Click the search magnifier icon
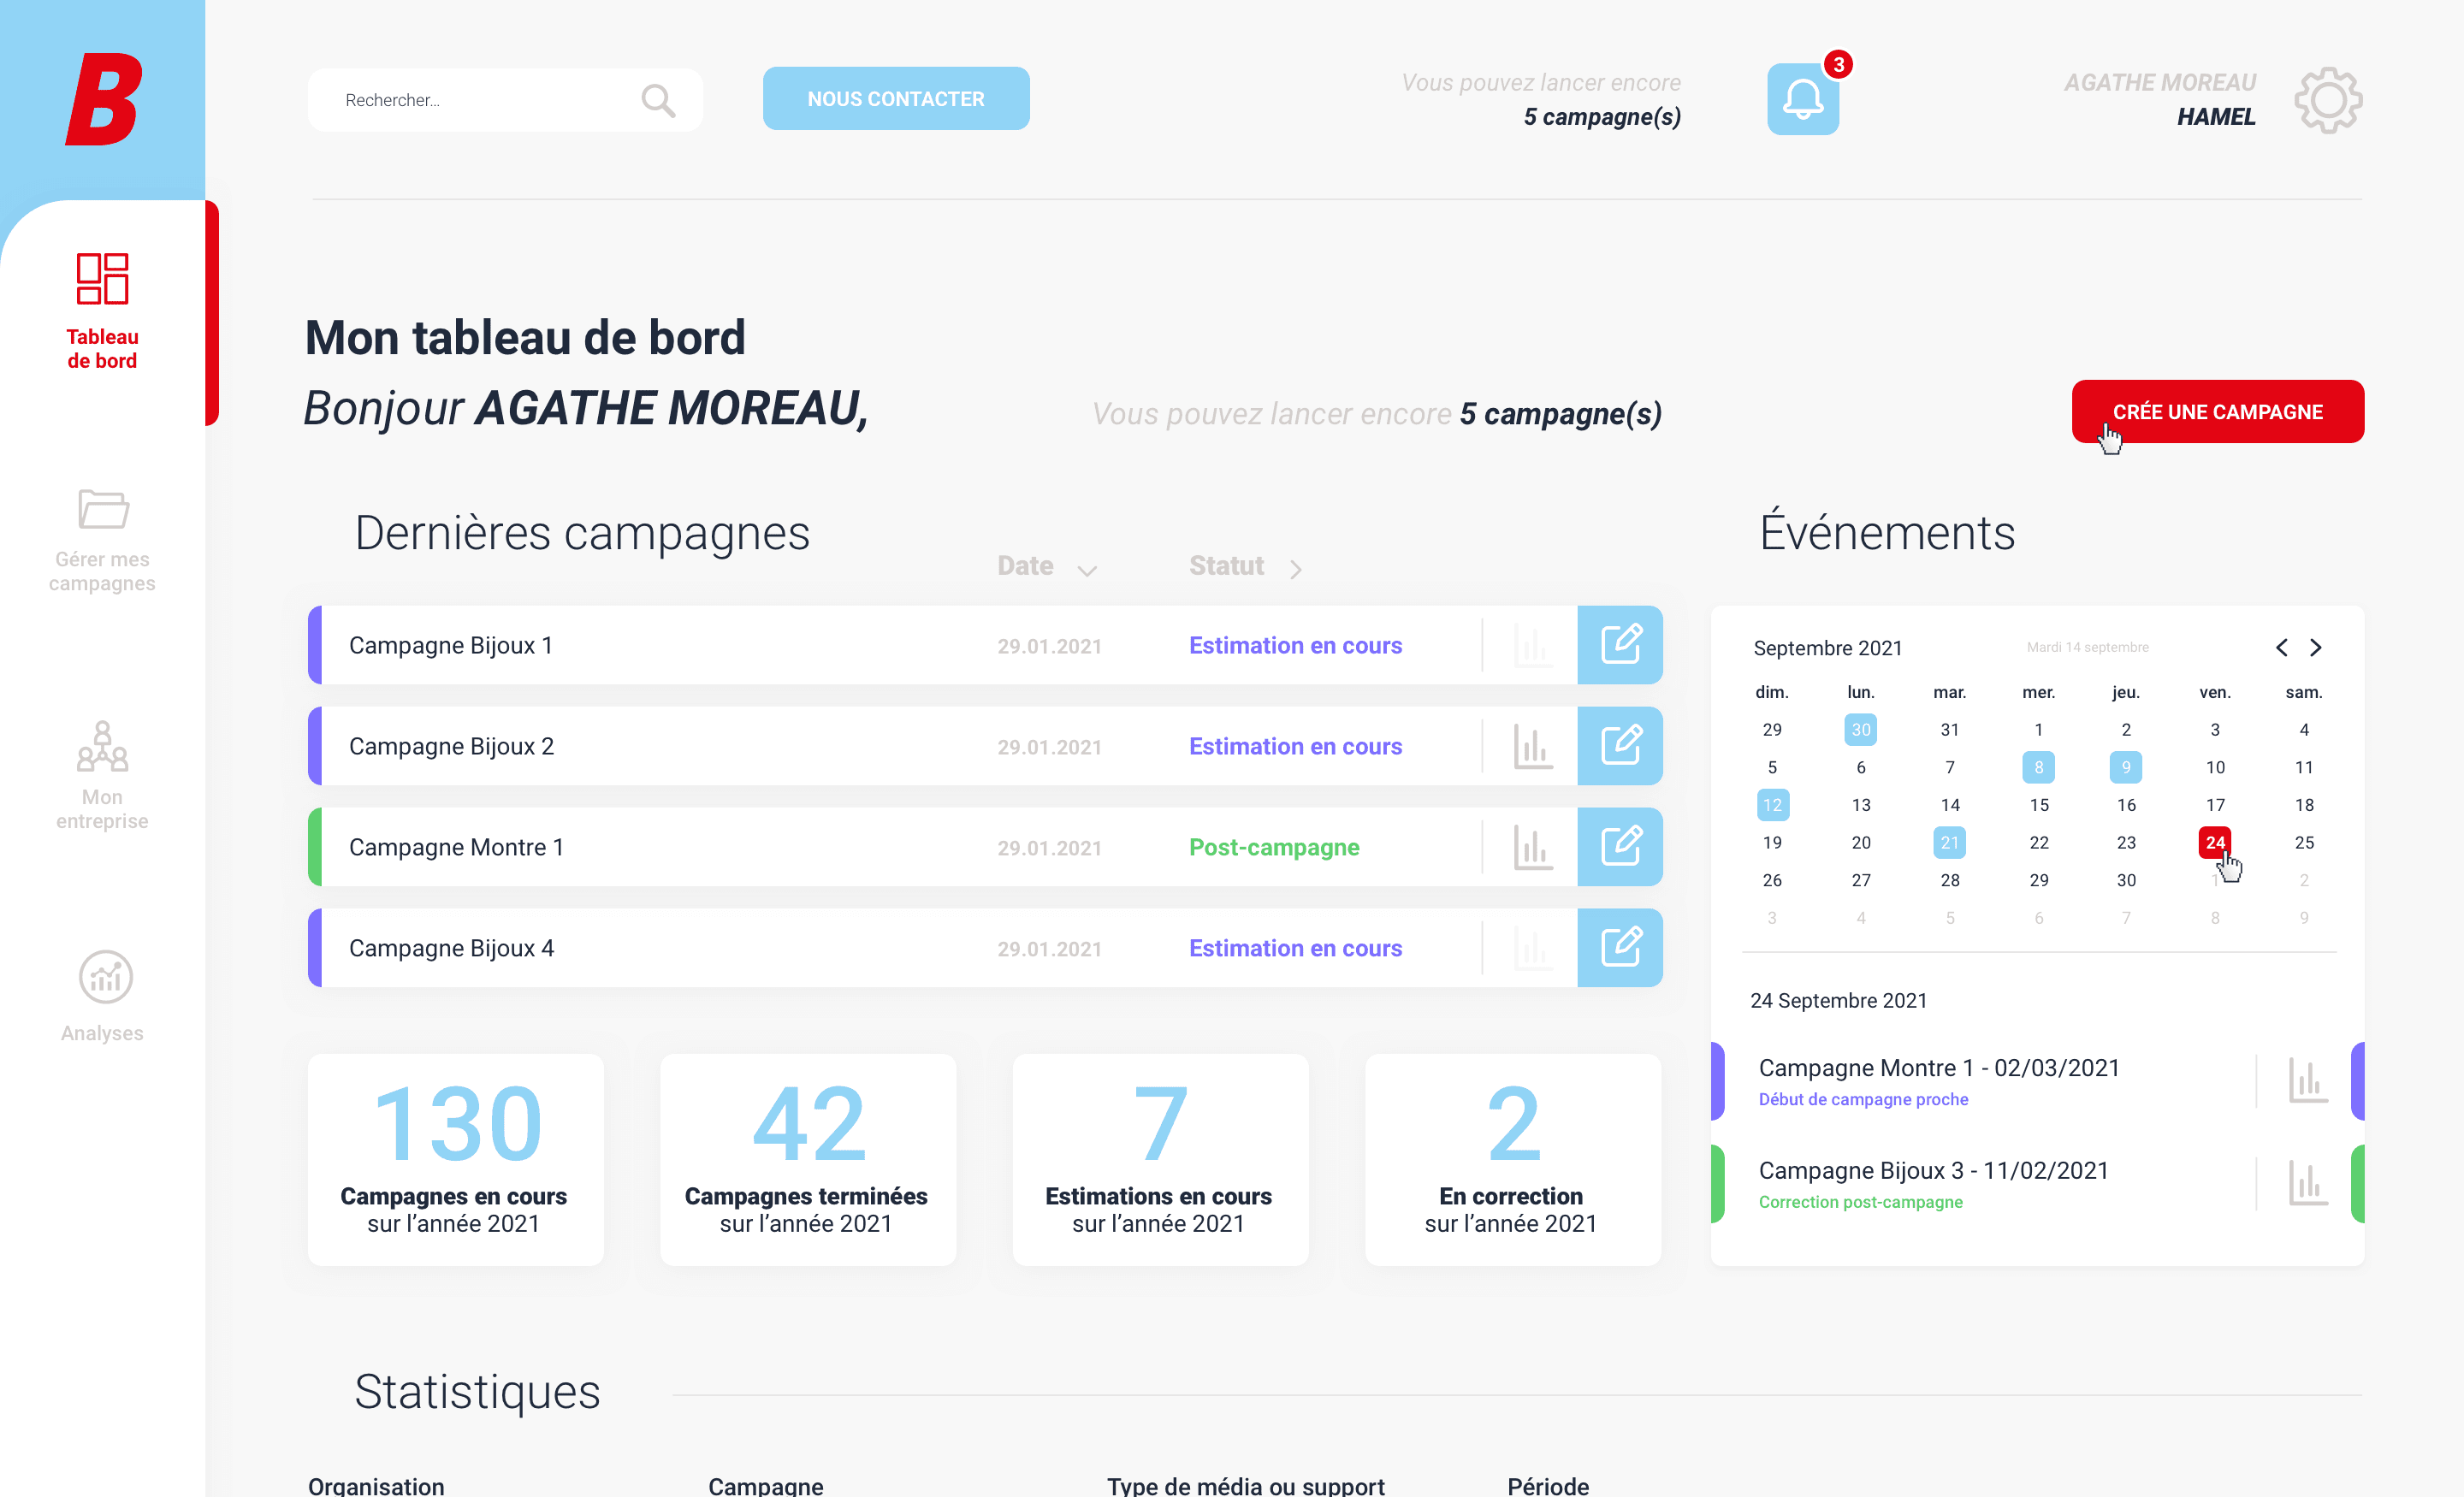Viewport: 2464px width, 1497px height. pyautogui.click(x=657, y=100)
